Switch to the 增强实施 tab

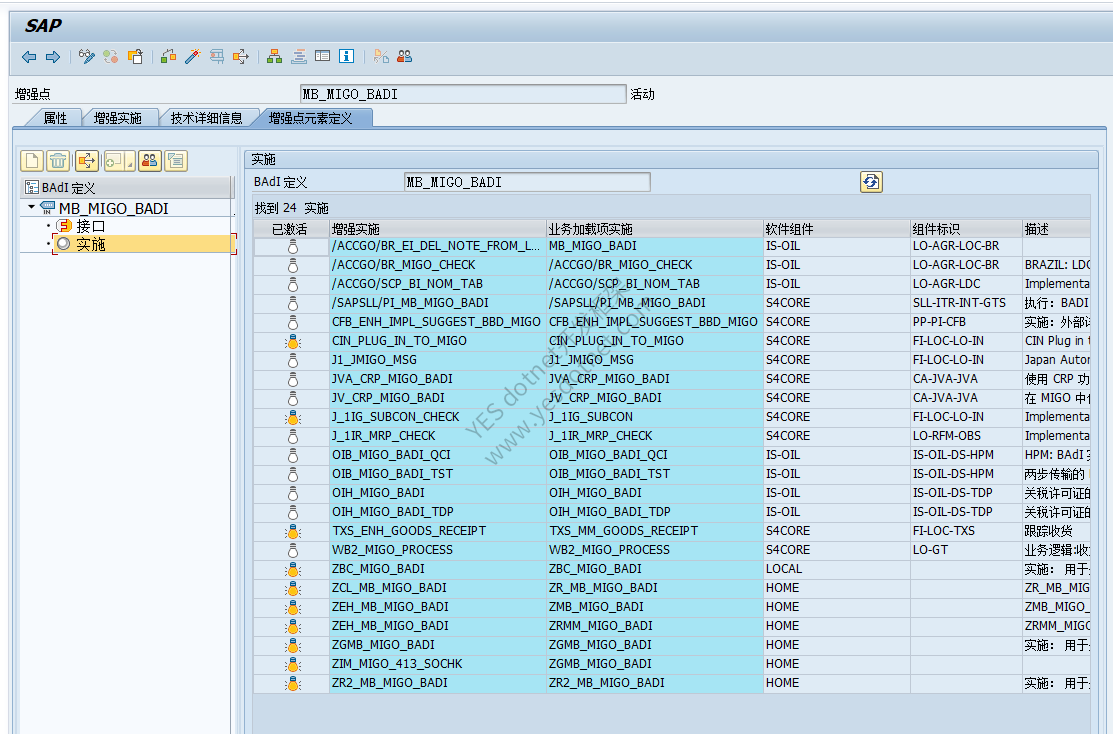coord(118,118)
